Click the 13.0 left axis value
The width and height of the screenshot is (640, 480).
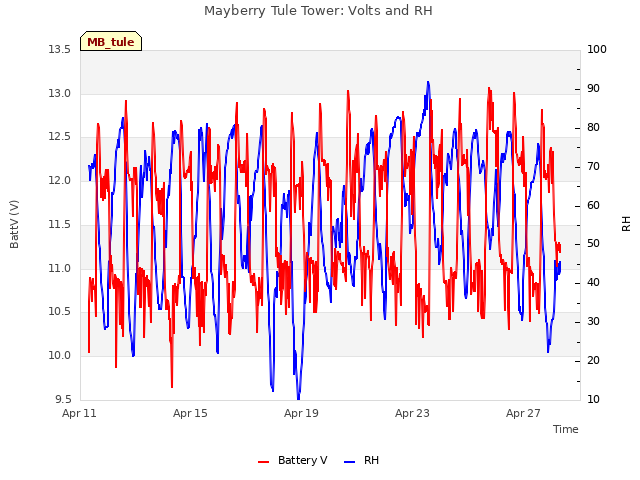tap(60, 93)
